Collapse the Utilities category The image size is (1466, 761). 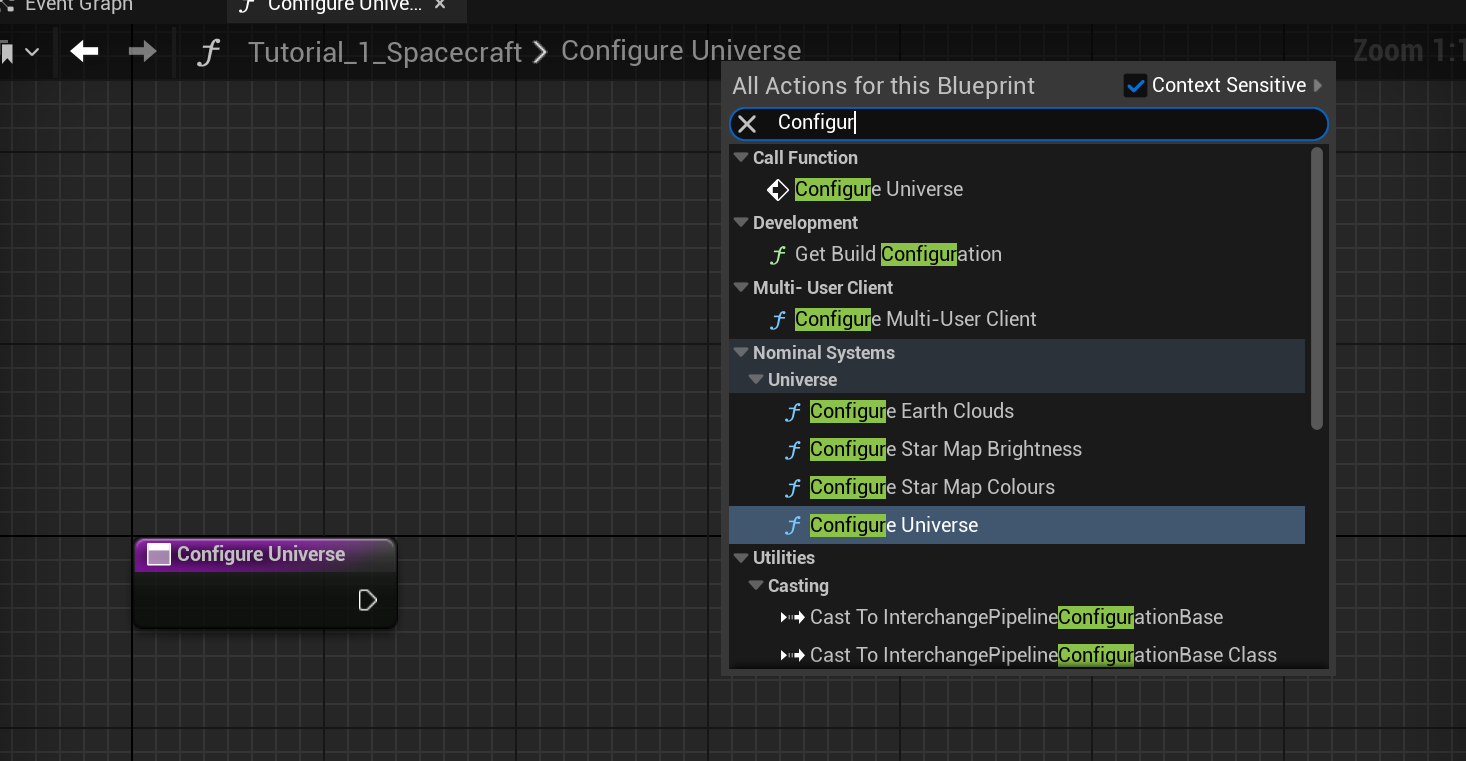tap(741, 558)
